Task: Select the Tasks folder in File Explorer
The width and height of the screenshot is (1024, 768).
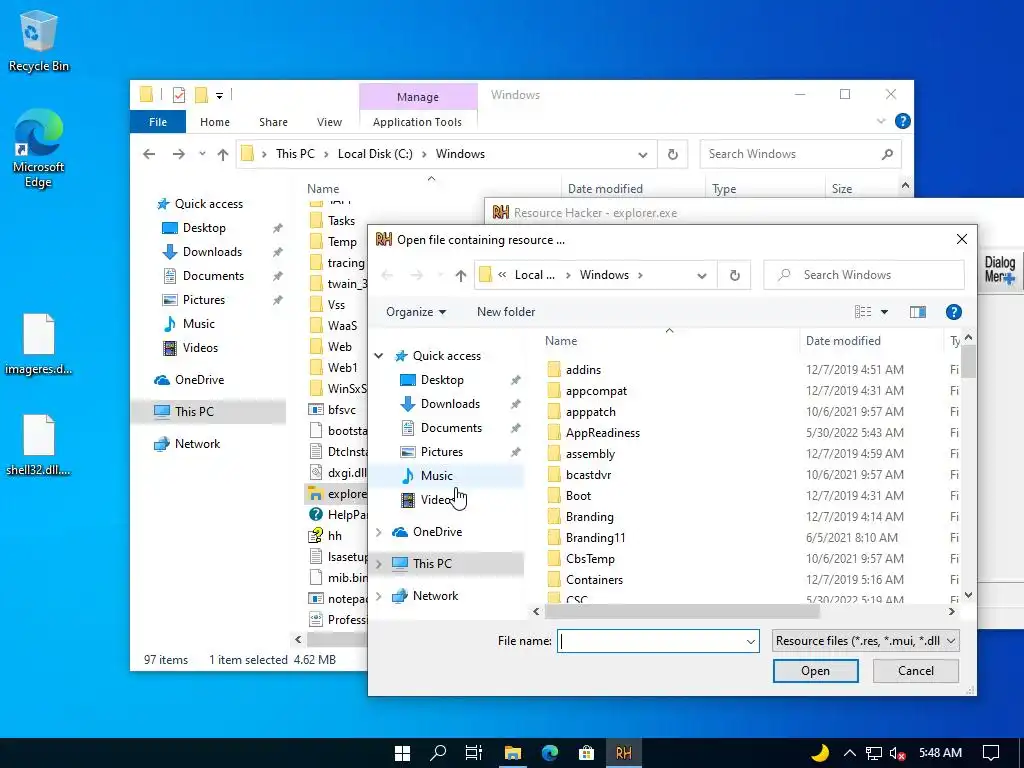Action: pos(341,221)
